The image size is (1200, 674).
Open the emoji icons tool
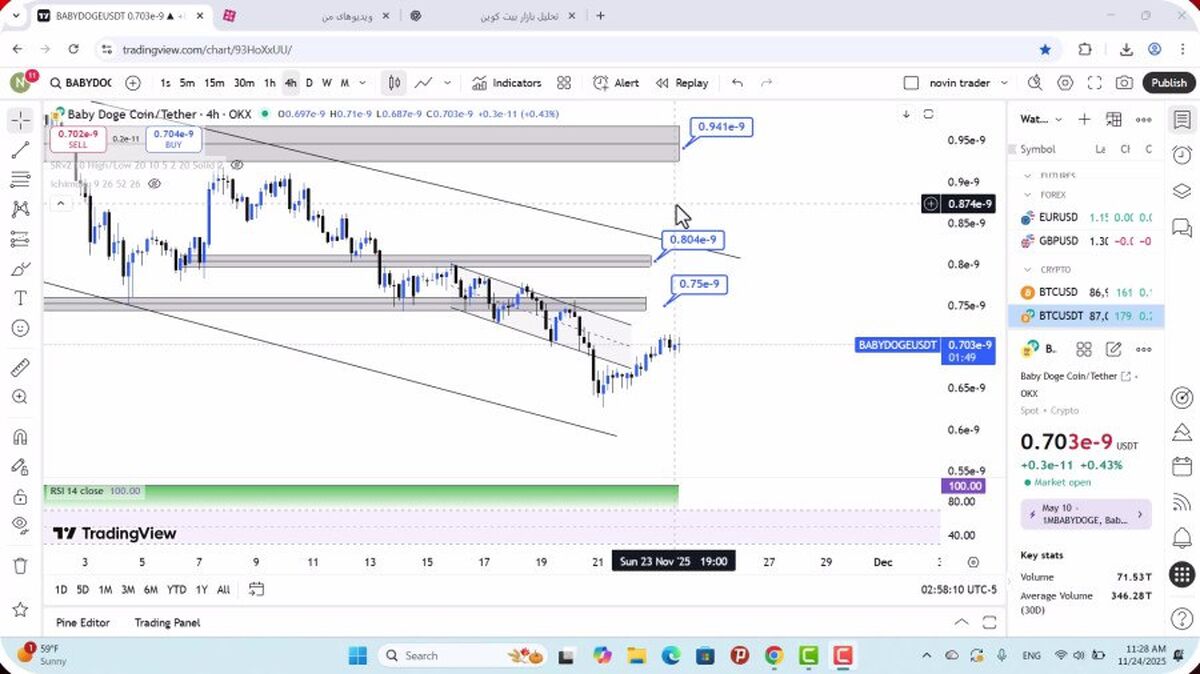point(21,328)
